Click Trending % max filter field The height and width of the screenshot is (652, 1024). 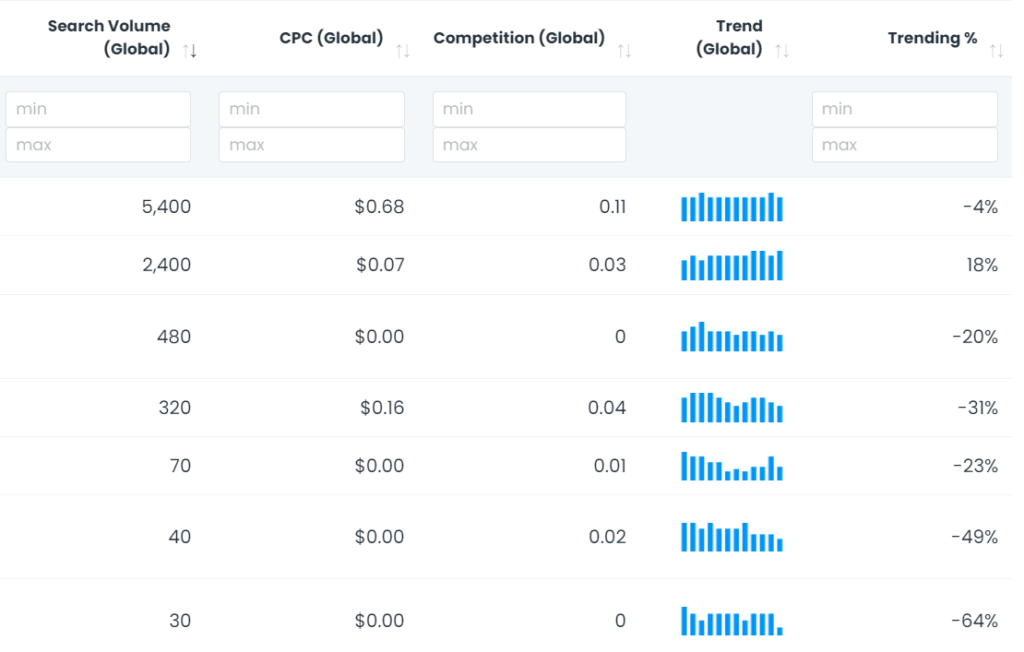point(904,145)
